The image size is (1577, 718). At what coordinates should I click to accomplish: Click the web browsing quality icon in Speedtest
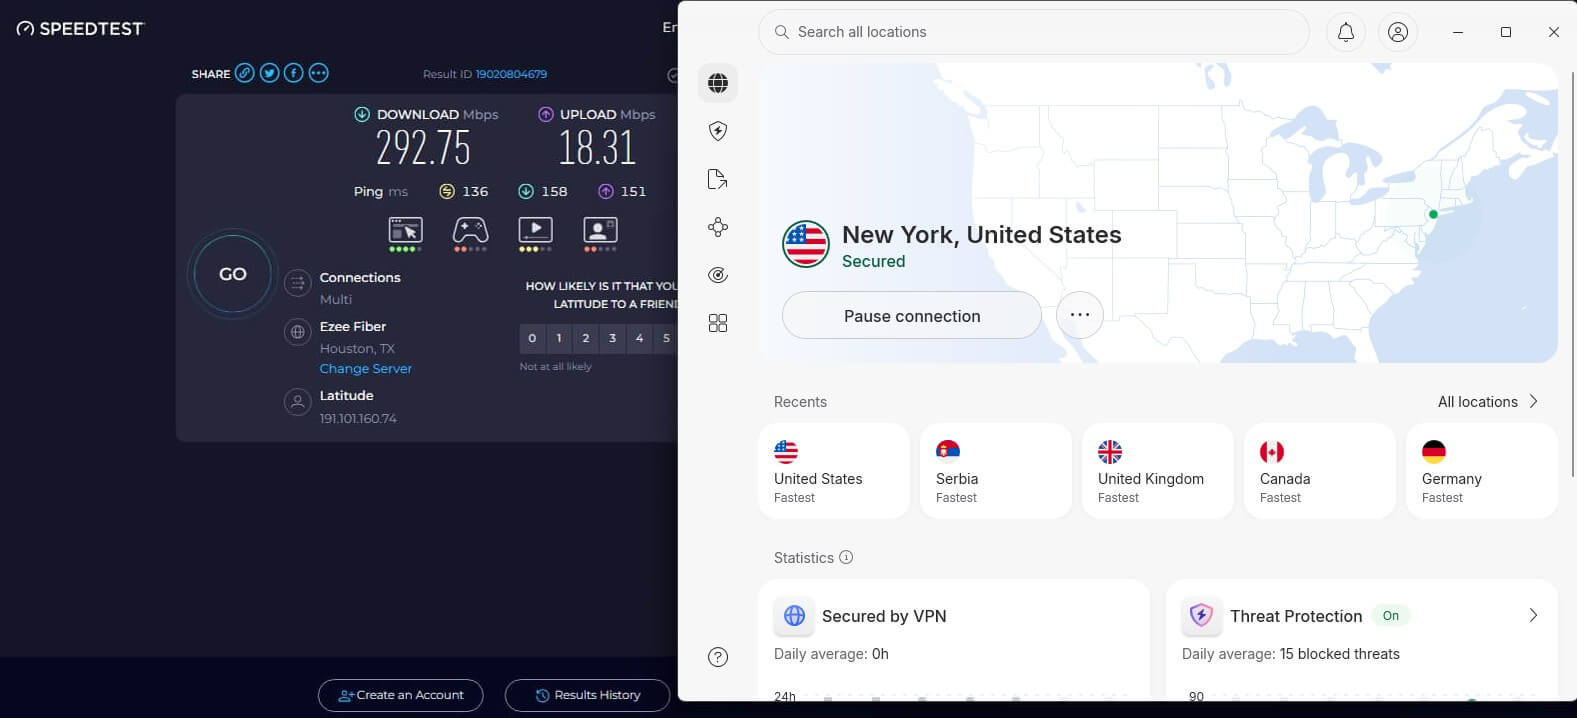[405, 234]
